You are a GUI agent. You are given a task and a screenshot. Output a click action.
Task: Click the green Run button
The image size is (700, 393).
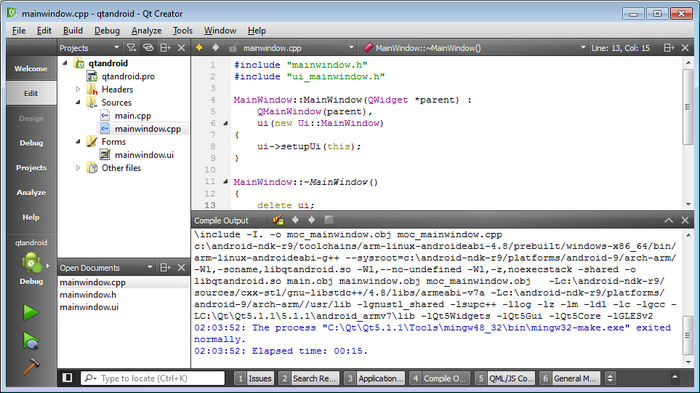coord(31,313)
